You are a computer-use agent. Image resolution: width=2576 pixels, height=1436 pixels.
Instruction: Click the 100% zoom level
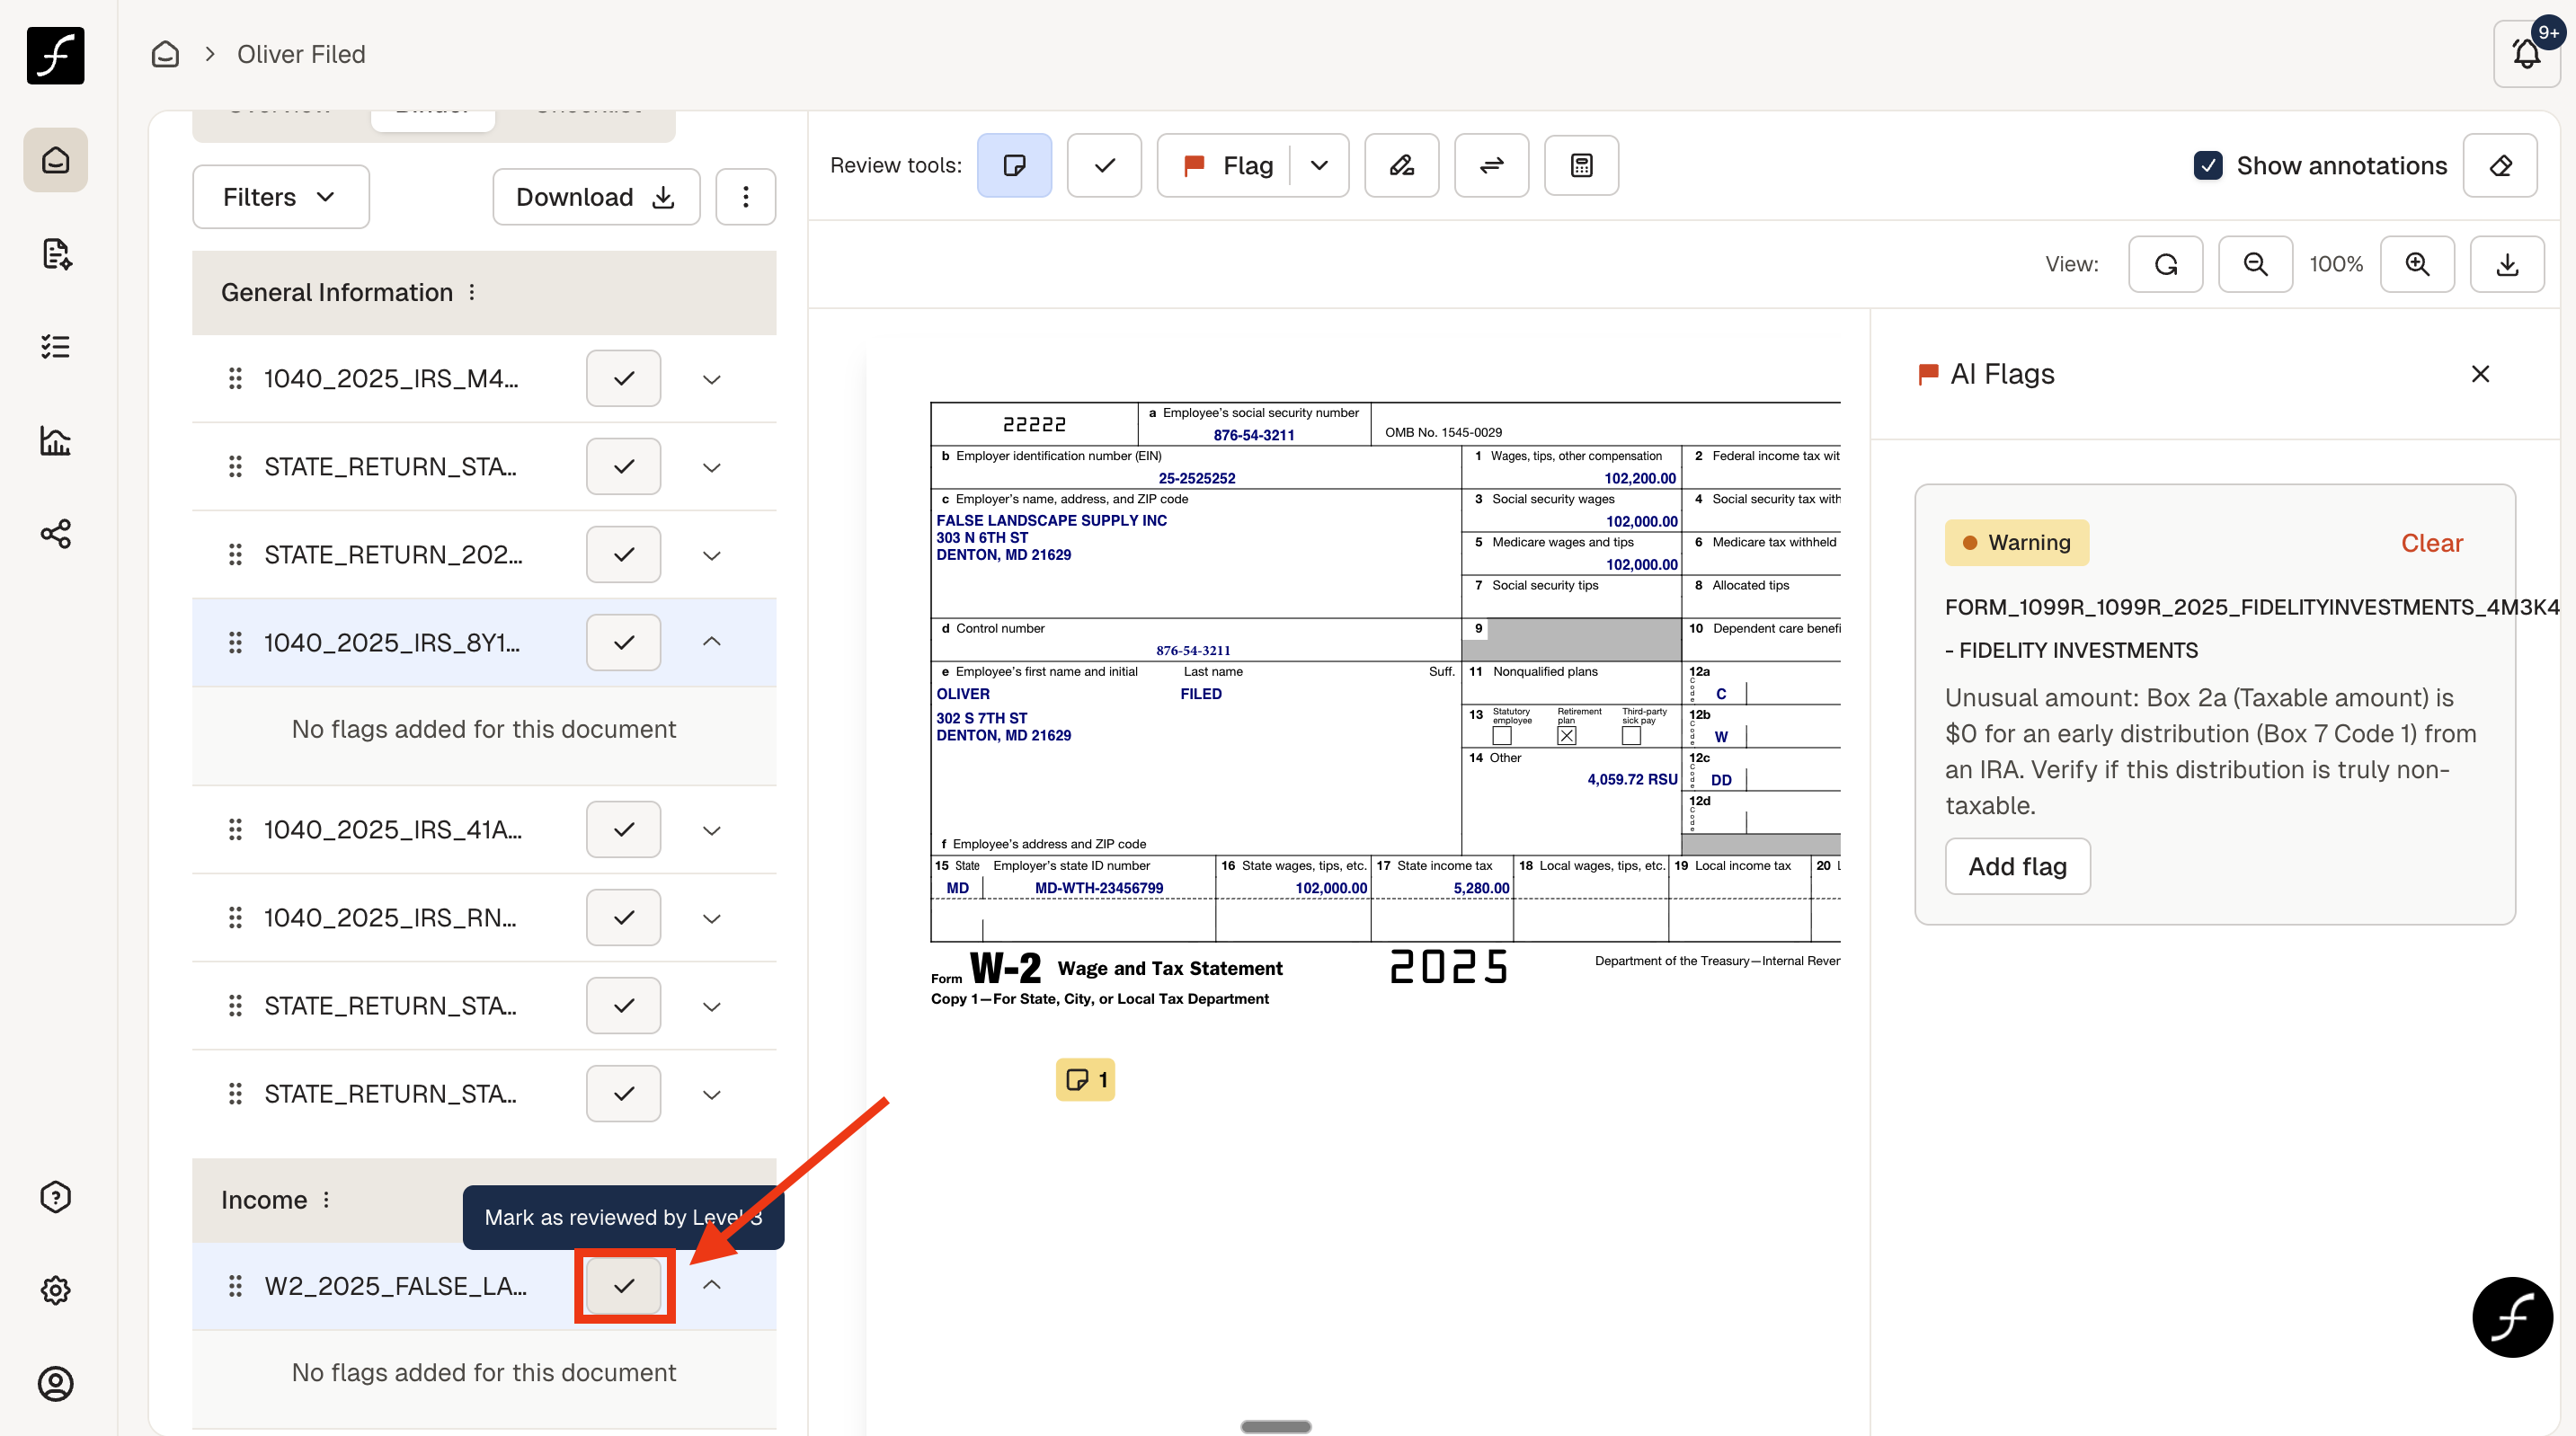pos(2336,264)
